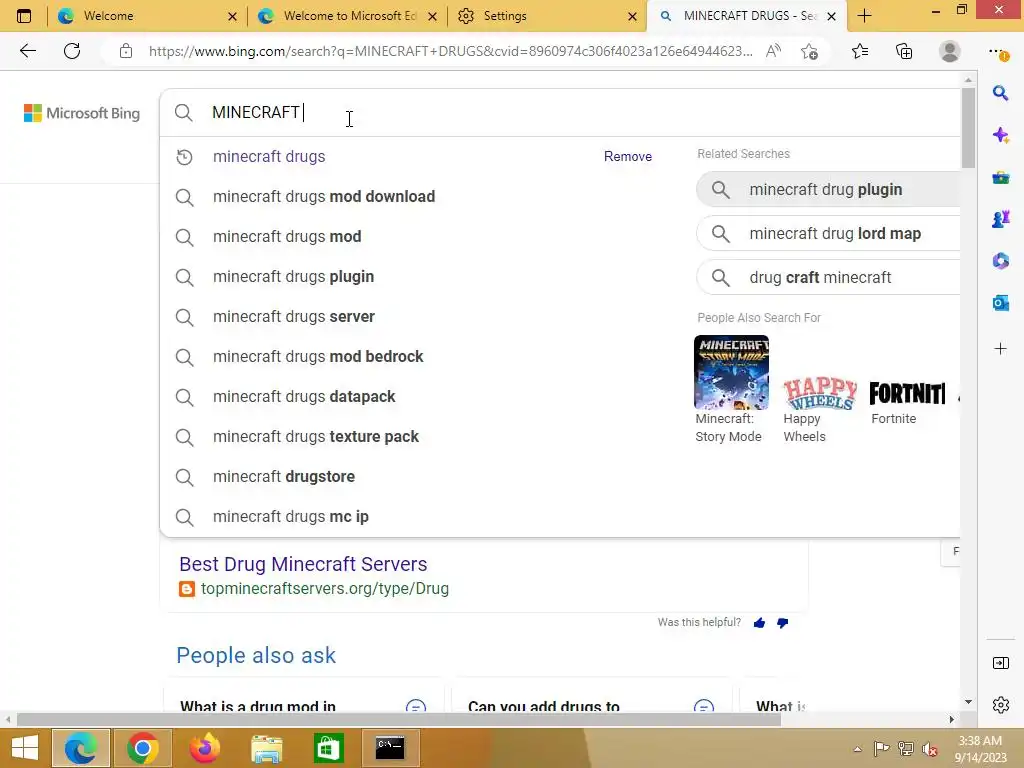Open the sidebar Microsoft 365 icon

pos(1000,261)
